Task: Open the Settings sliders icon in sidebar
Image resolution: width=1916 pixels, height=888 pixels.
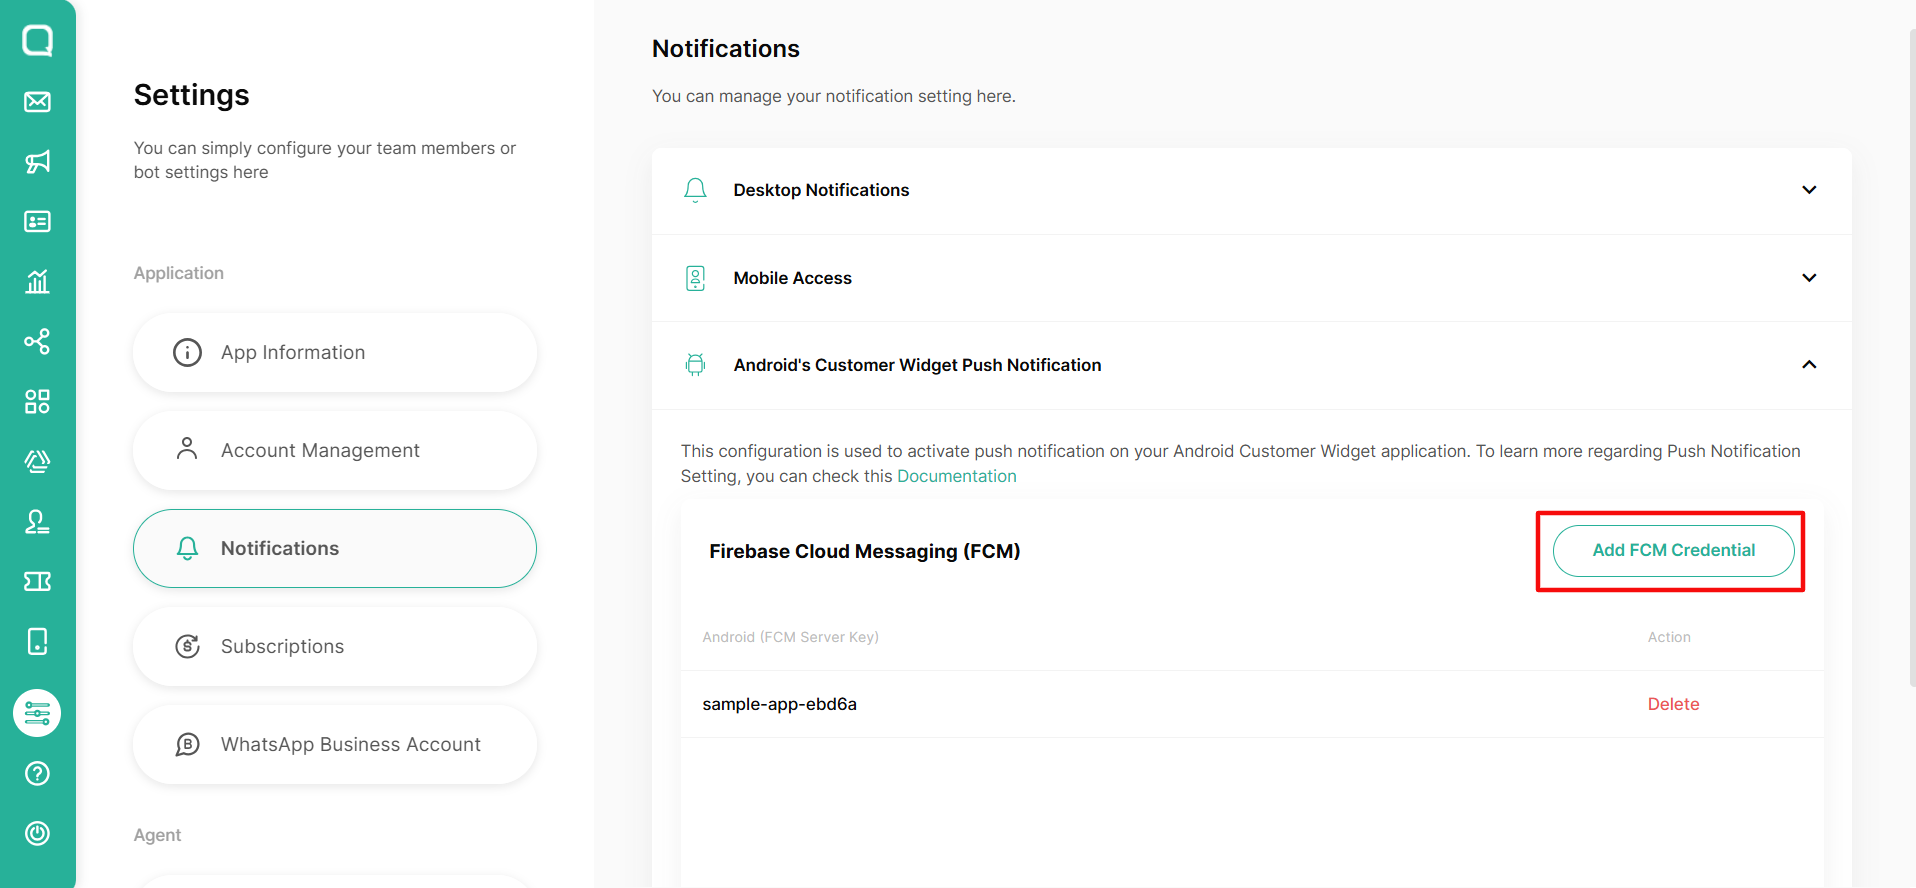Action: (38, 713)
